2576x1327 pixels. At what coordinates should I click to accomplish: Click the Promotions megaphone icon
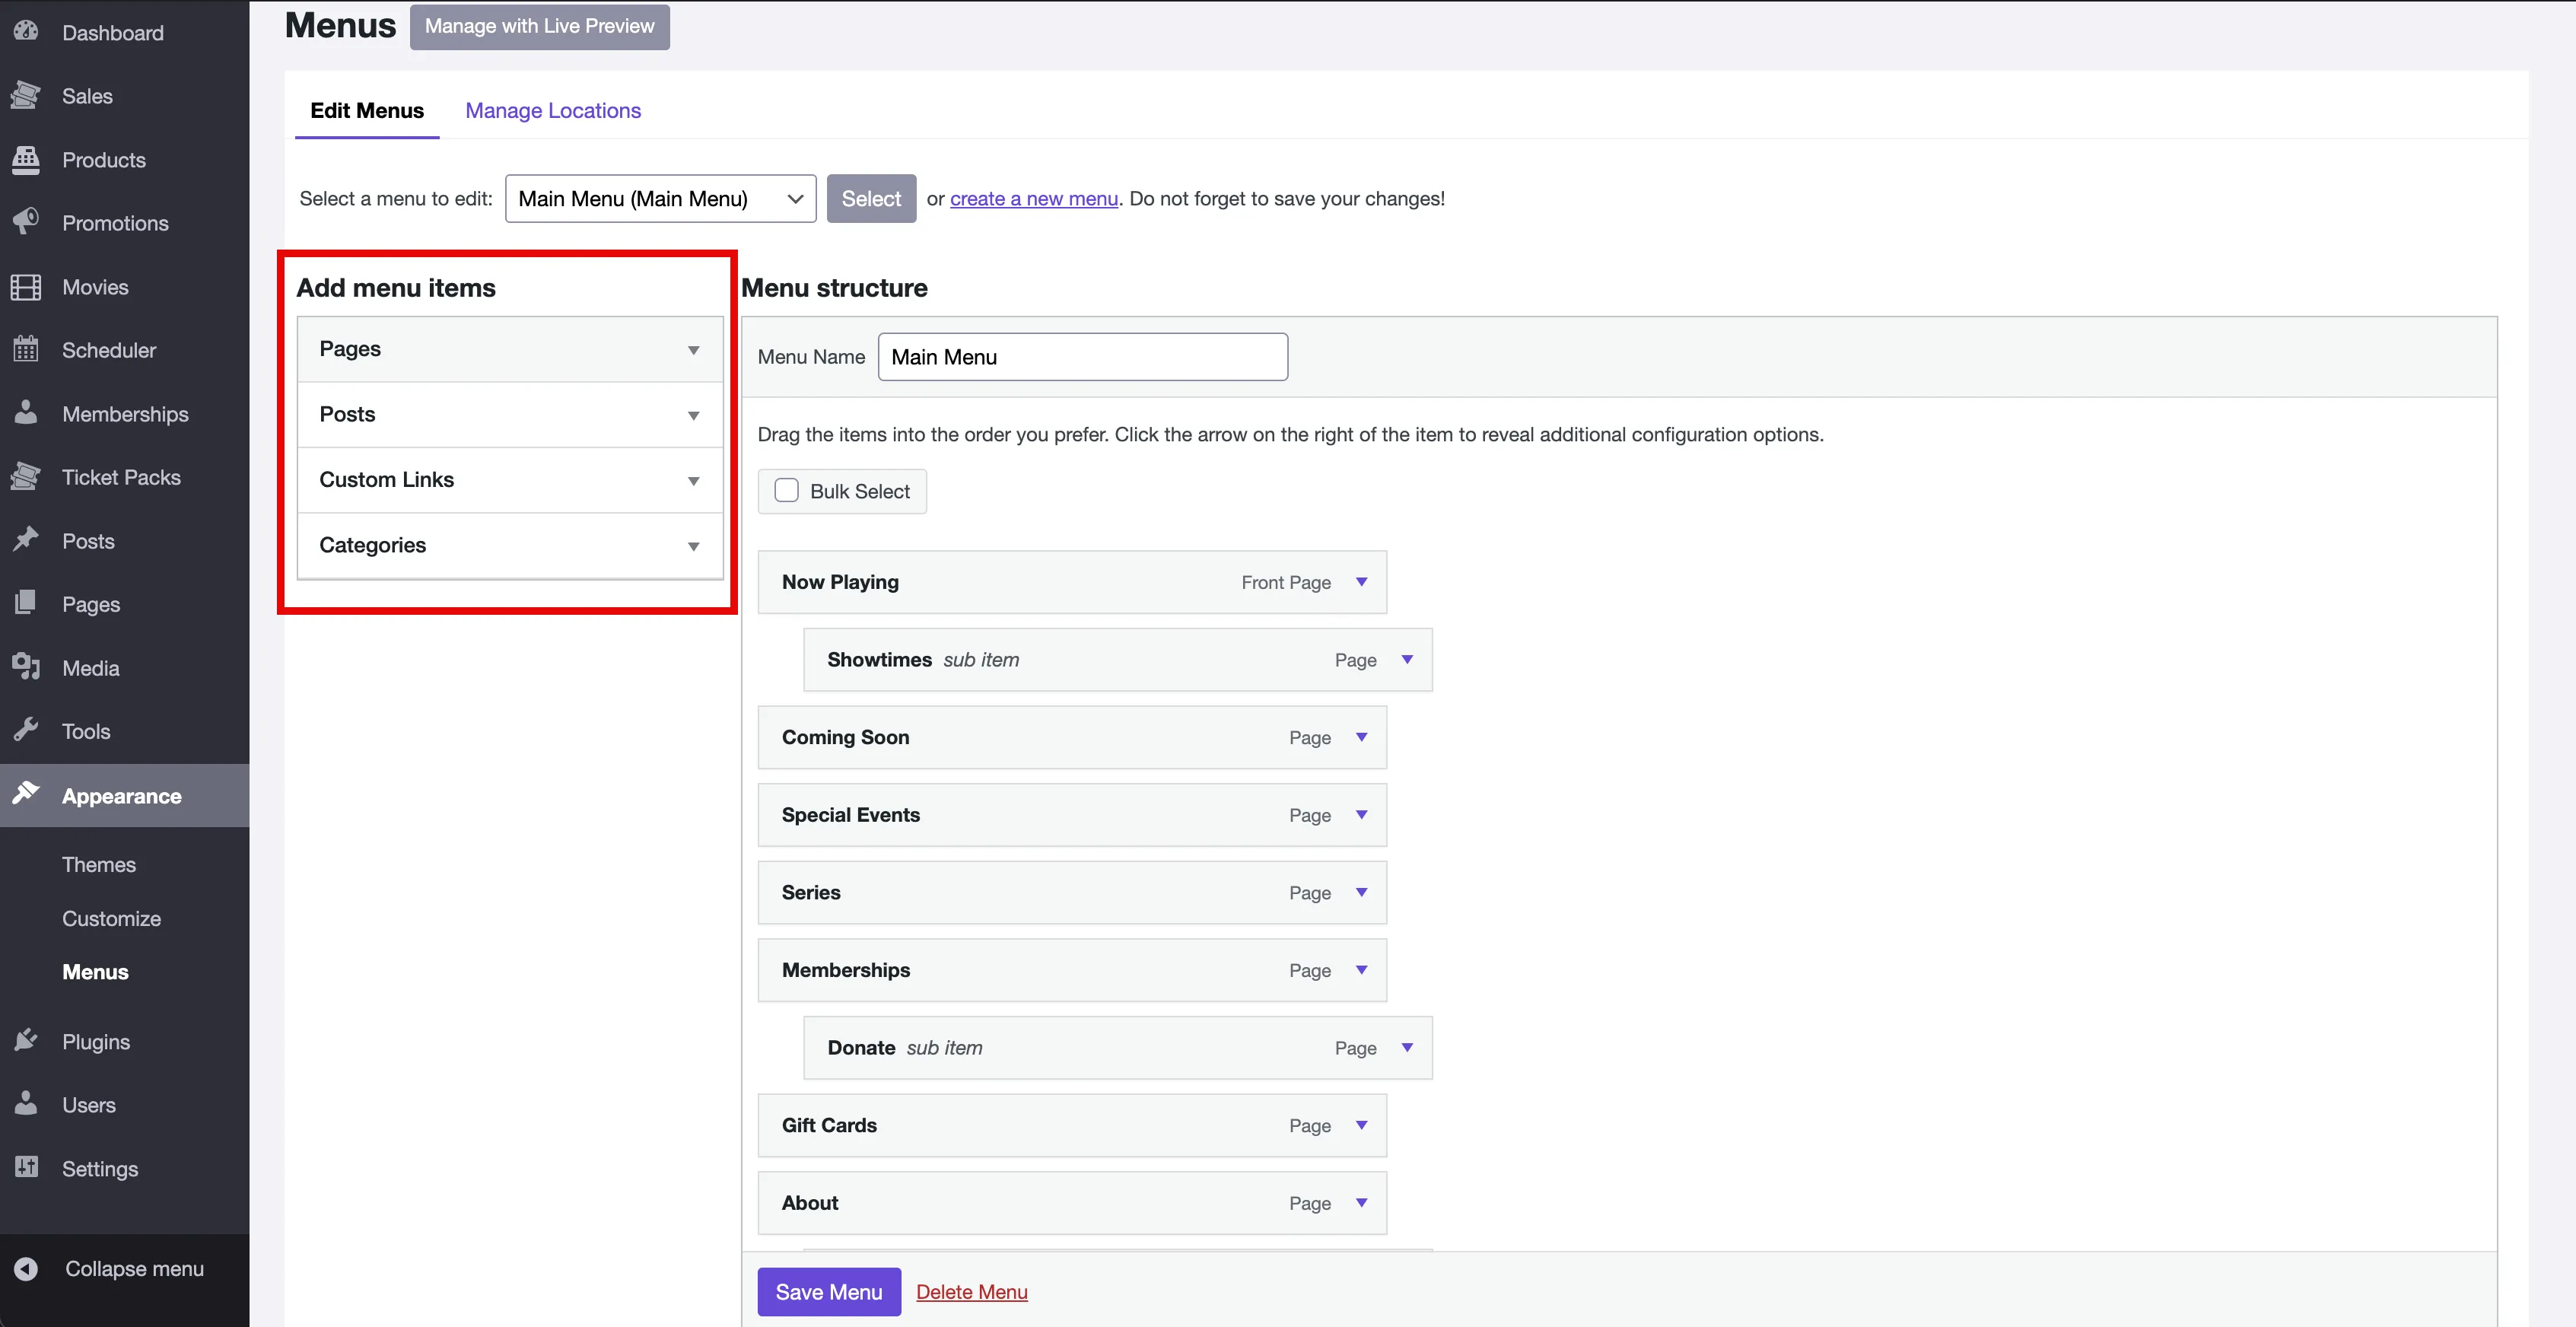(26, 222)
